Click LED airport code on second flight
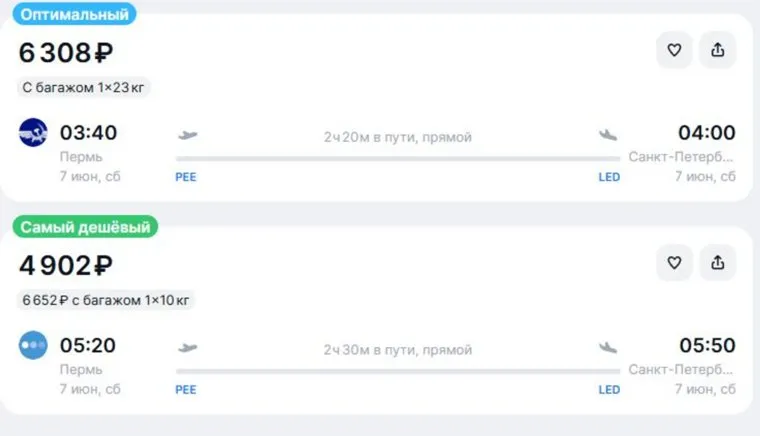Viewport: 760px width, 436px height. 609,390
